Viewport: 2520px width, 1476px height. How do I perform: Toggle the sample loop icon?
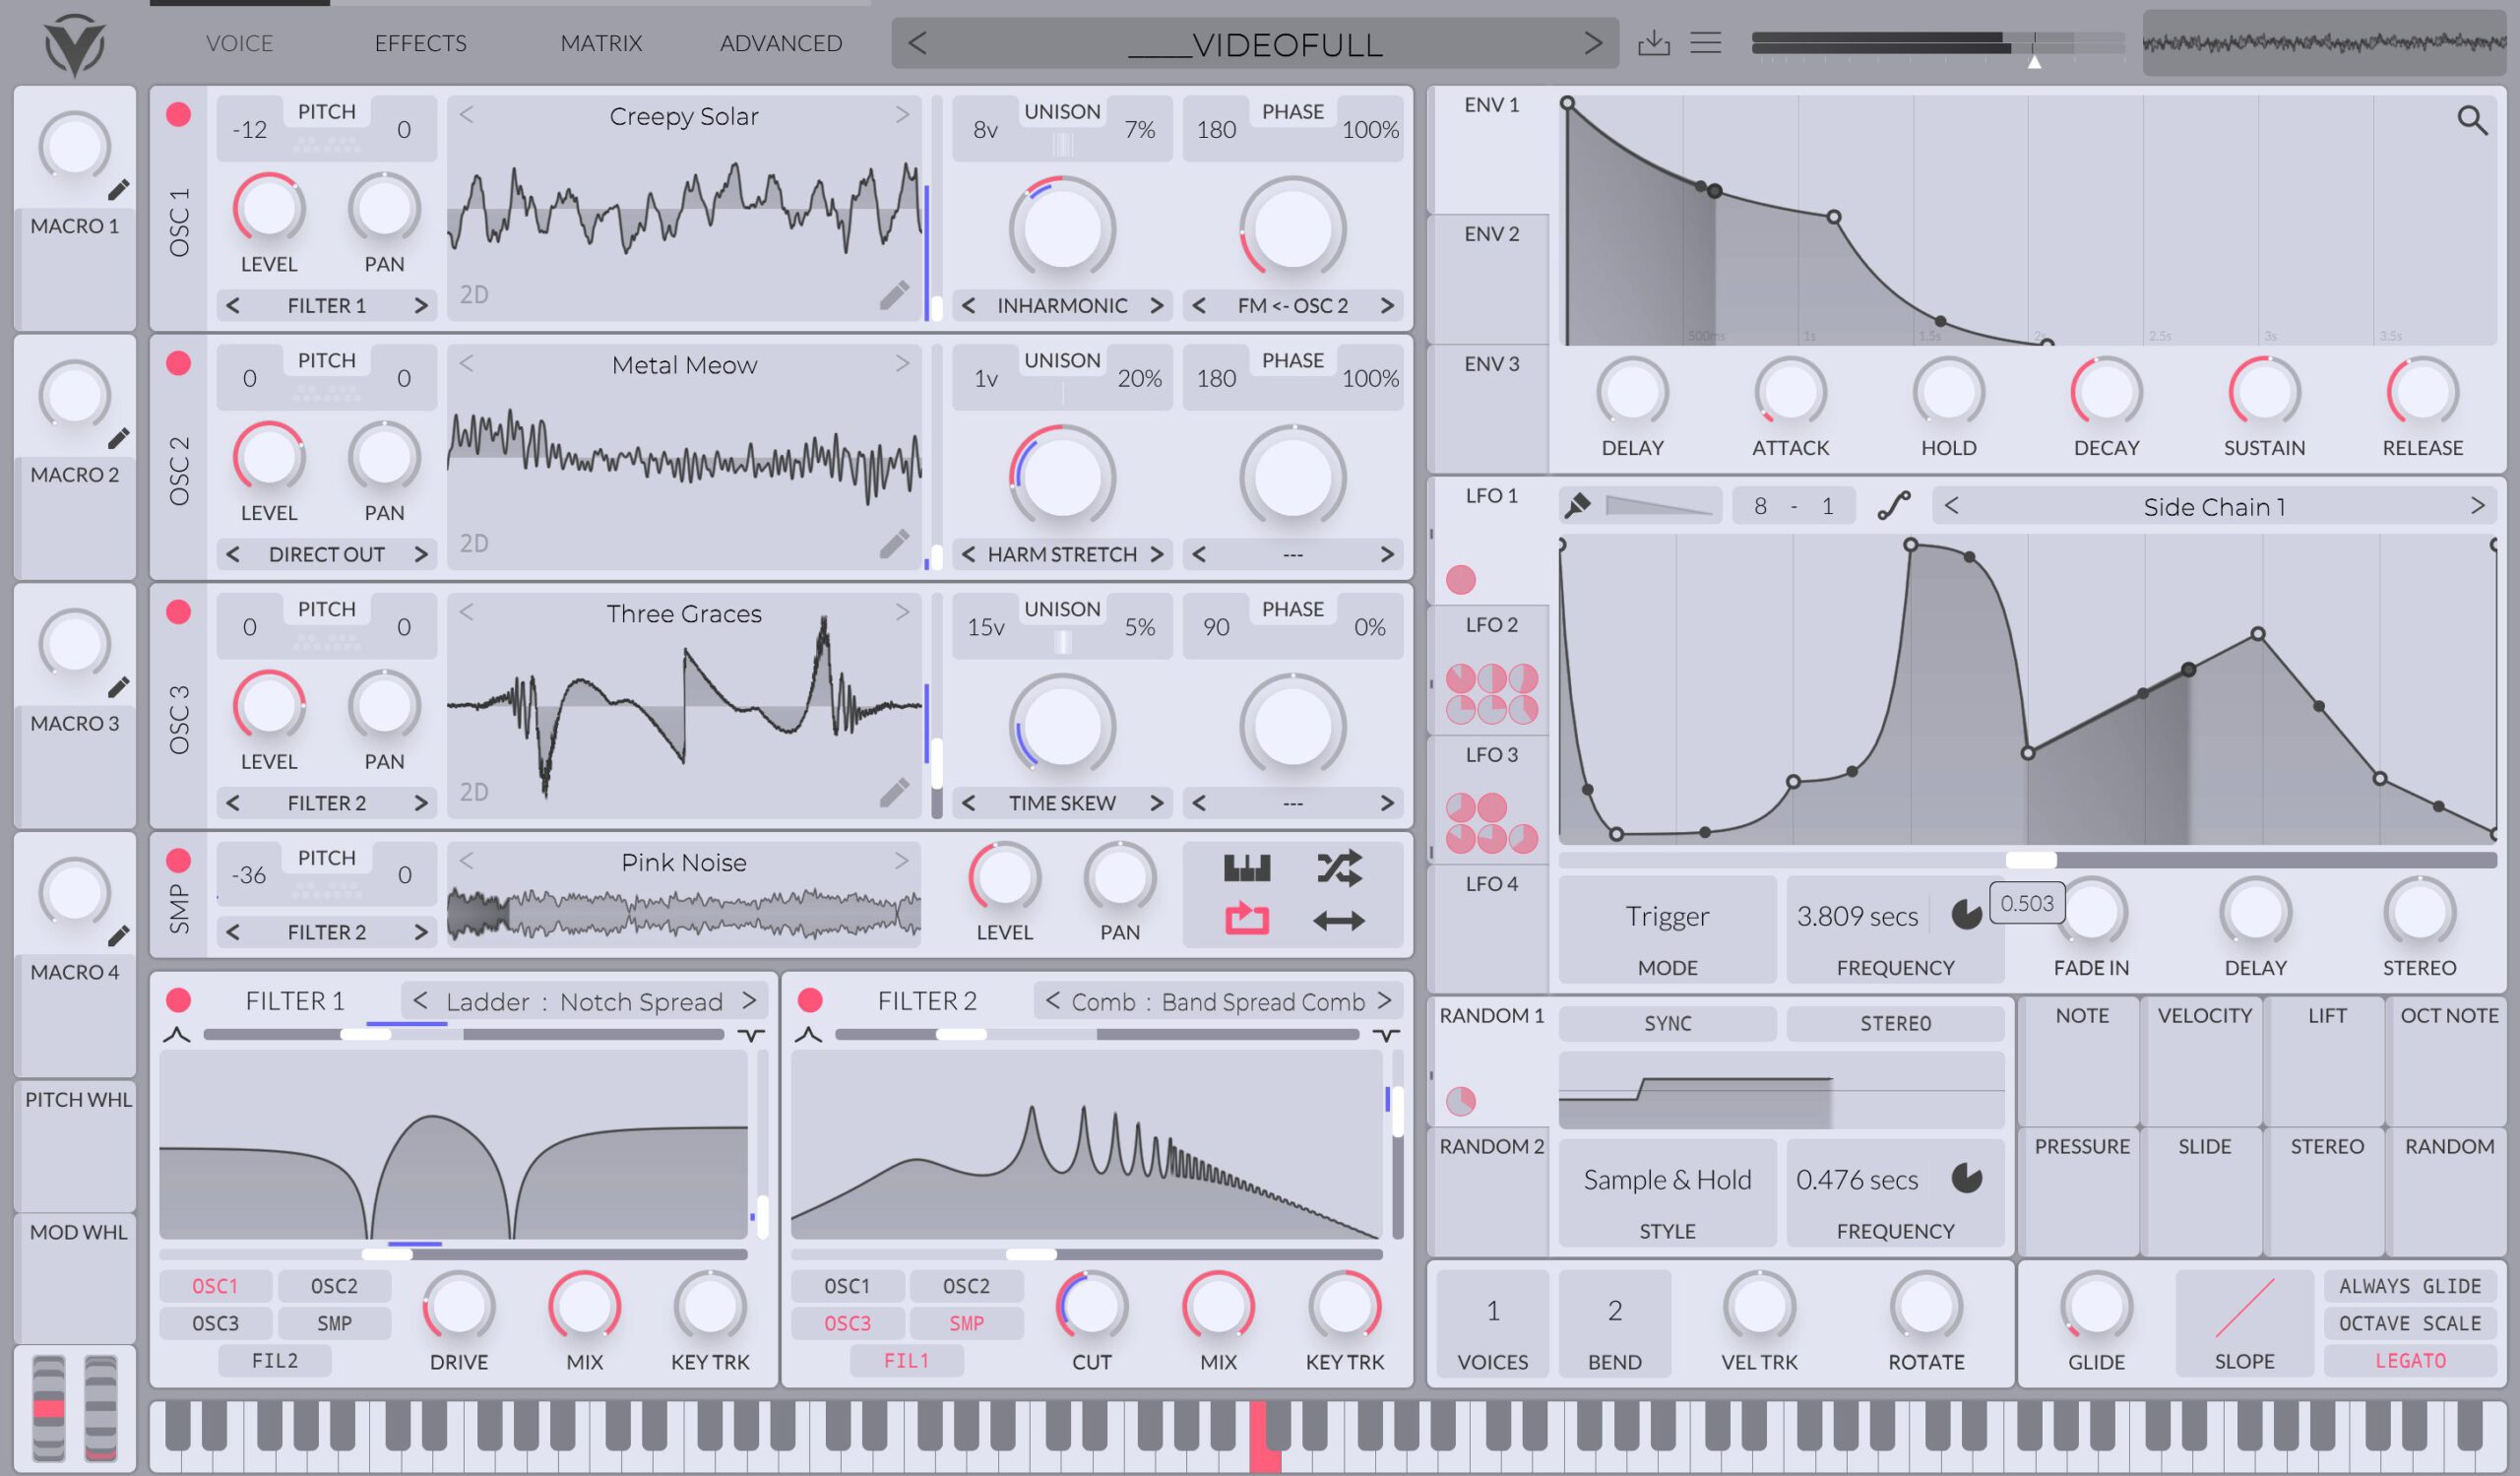[1247, 918]
